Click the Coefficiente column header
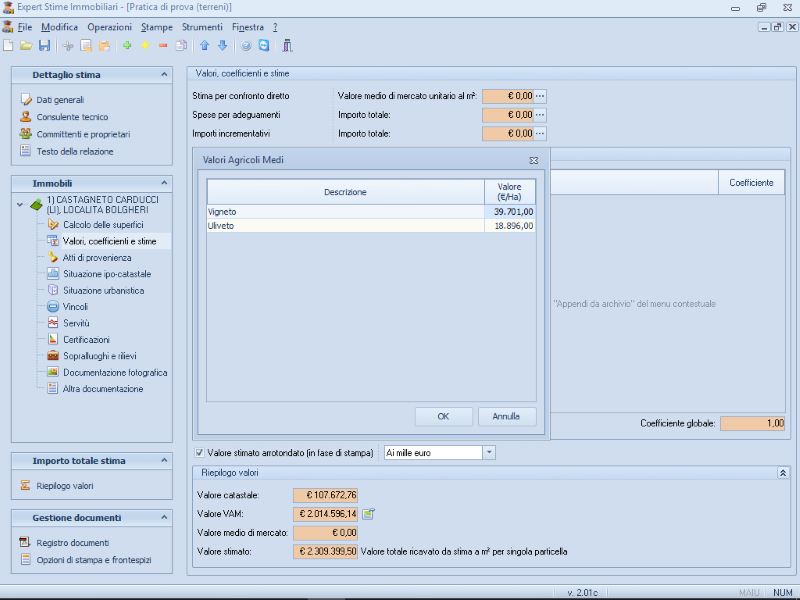Viewport: 800px width, 600px height. [751, 183]
